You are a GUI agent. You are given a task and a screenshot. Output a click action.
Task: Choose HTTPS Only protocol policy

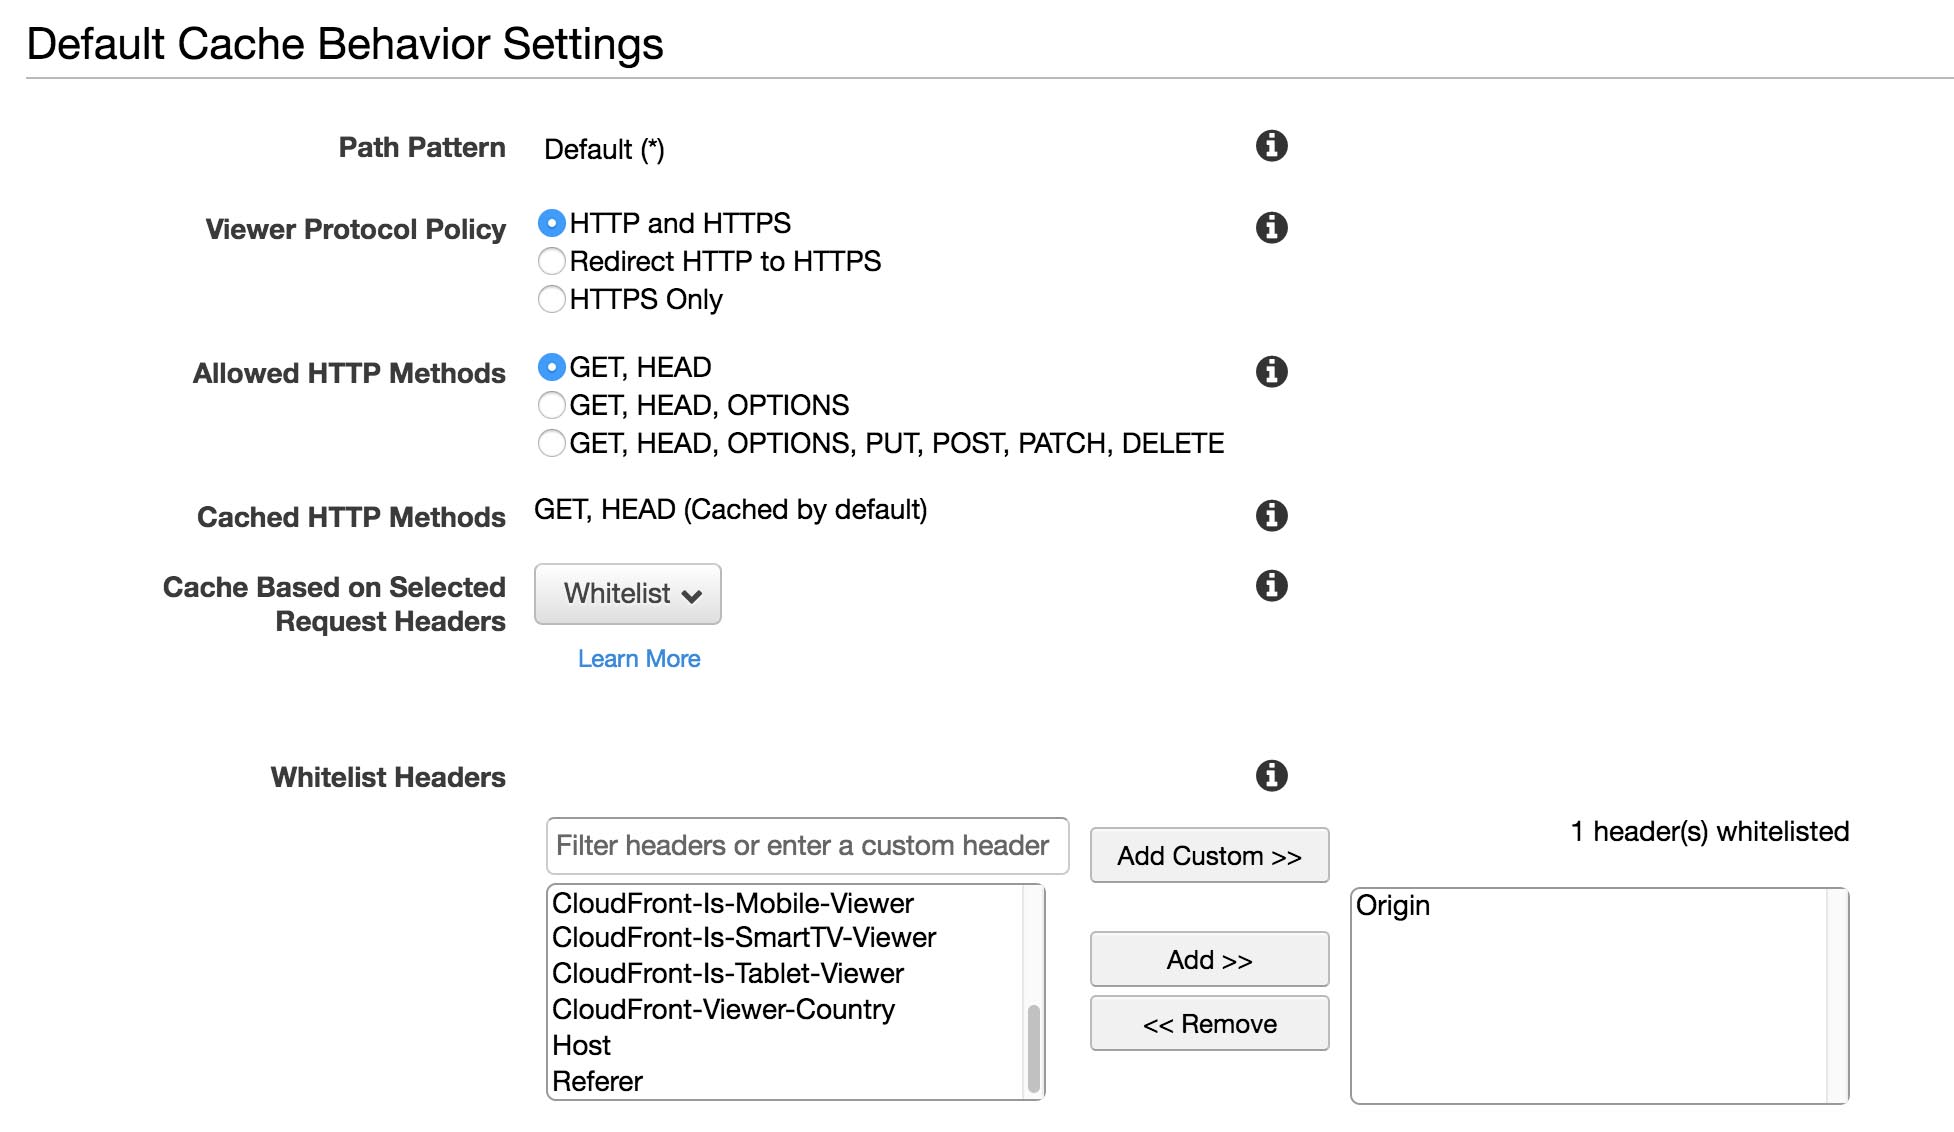click(x=551, y=299)
